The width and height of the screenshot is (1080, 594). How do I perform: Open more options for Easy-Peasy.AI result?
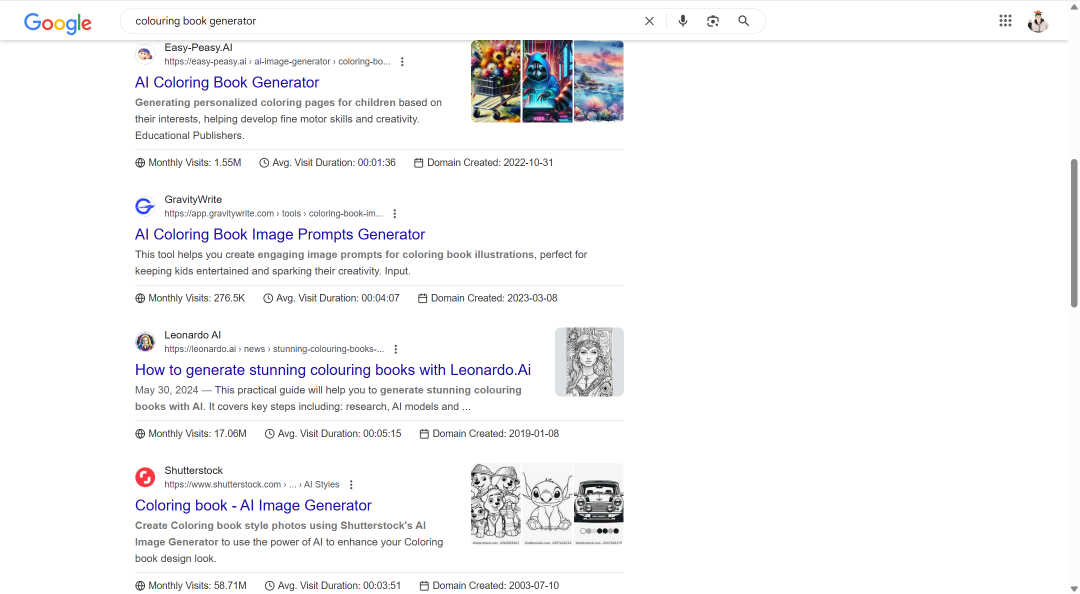[402, 62]
